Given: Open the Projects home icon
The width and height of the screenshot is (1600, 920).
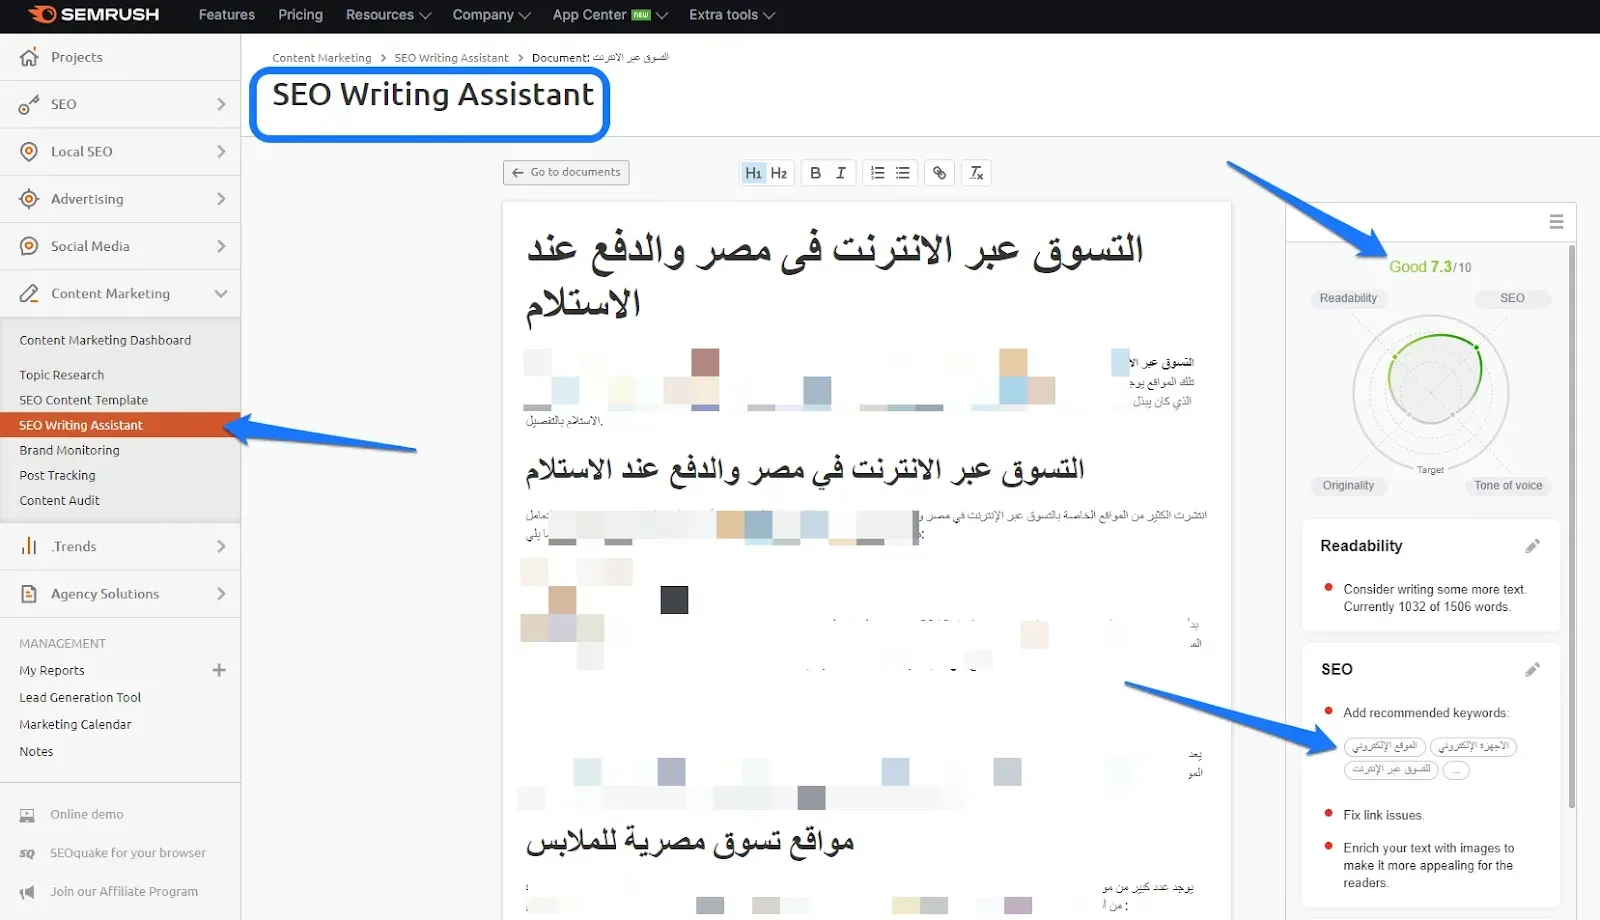Looking at the screenshot, I should tap(29, 57).
